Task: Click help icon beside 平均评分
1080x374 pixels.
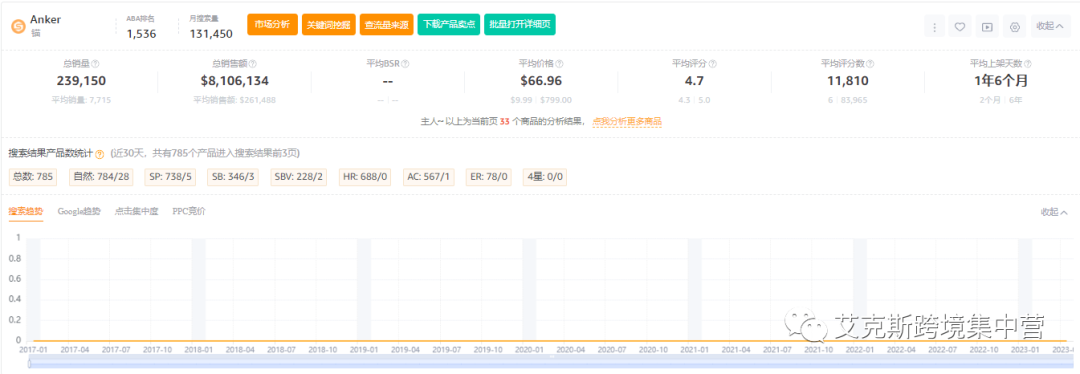Action: coord(713,63)
